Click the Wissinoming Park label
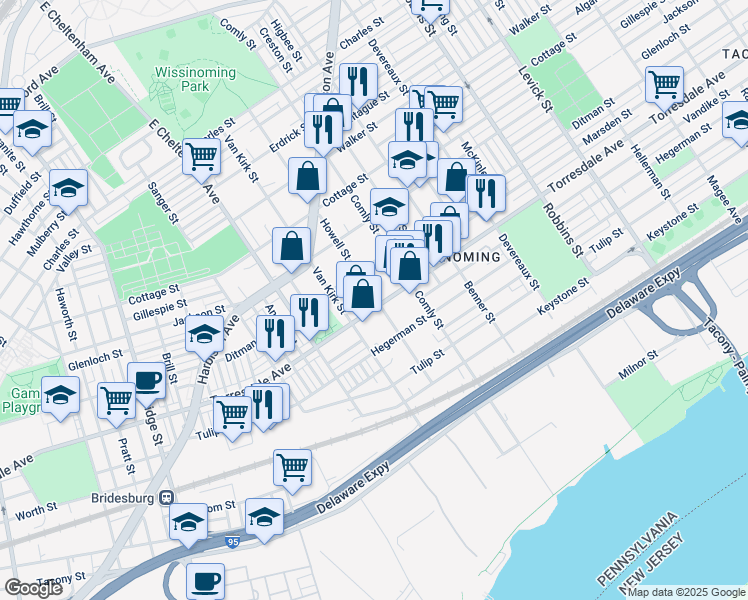 click(x=195, y=79)
